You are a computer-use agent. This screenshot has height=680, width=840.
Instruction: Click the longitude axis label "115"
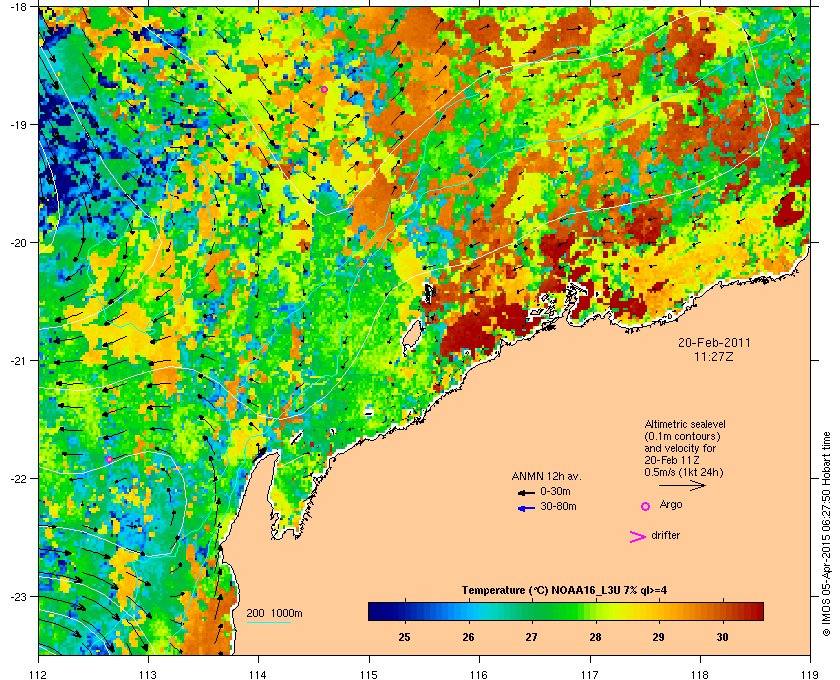369,674
